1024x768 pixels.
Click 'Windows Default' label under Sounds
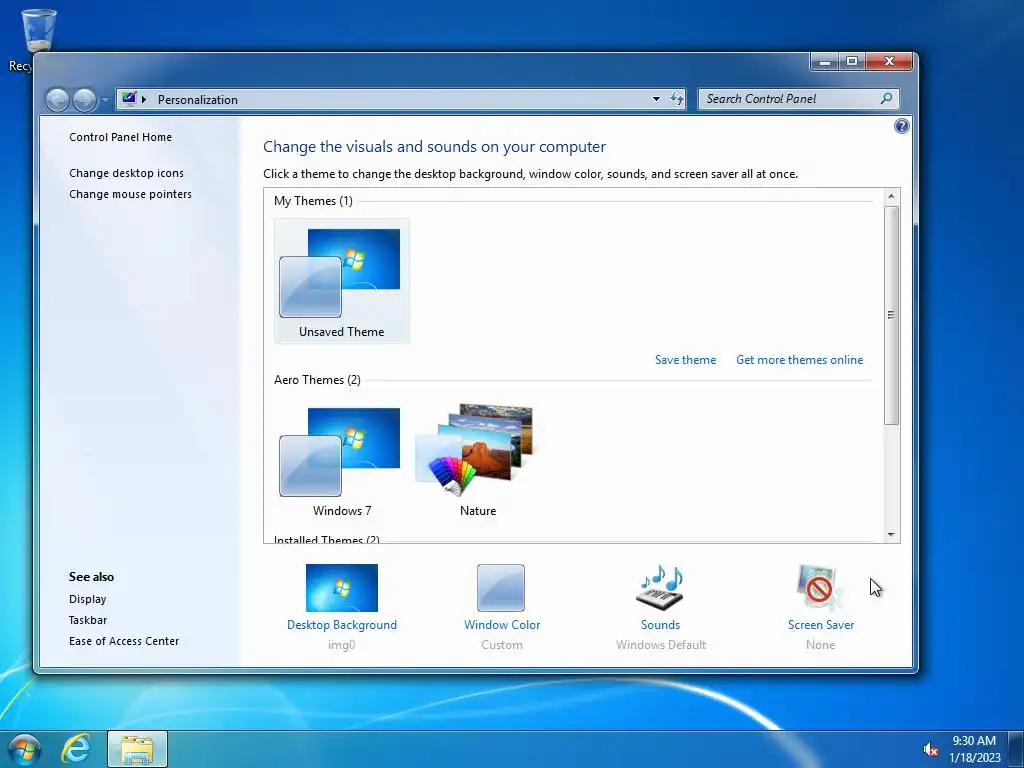pos(660,645)
